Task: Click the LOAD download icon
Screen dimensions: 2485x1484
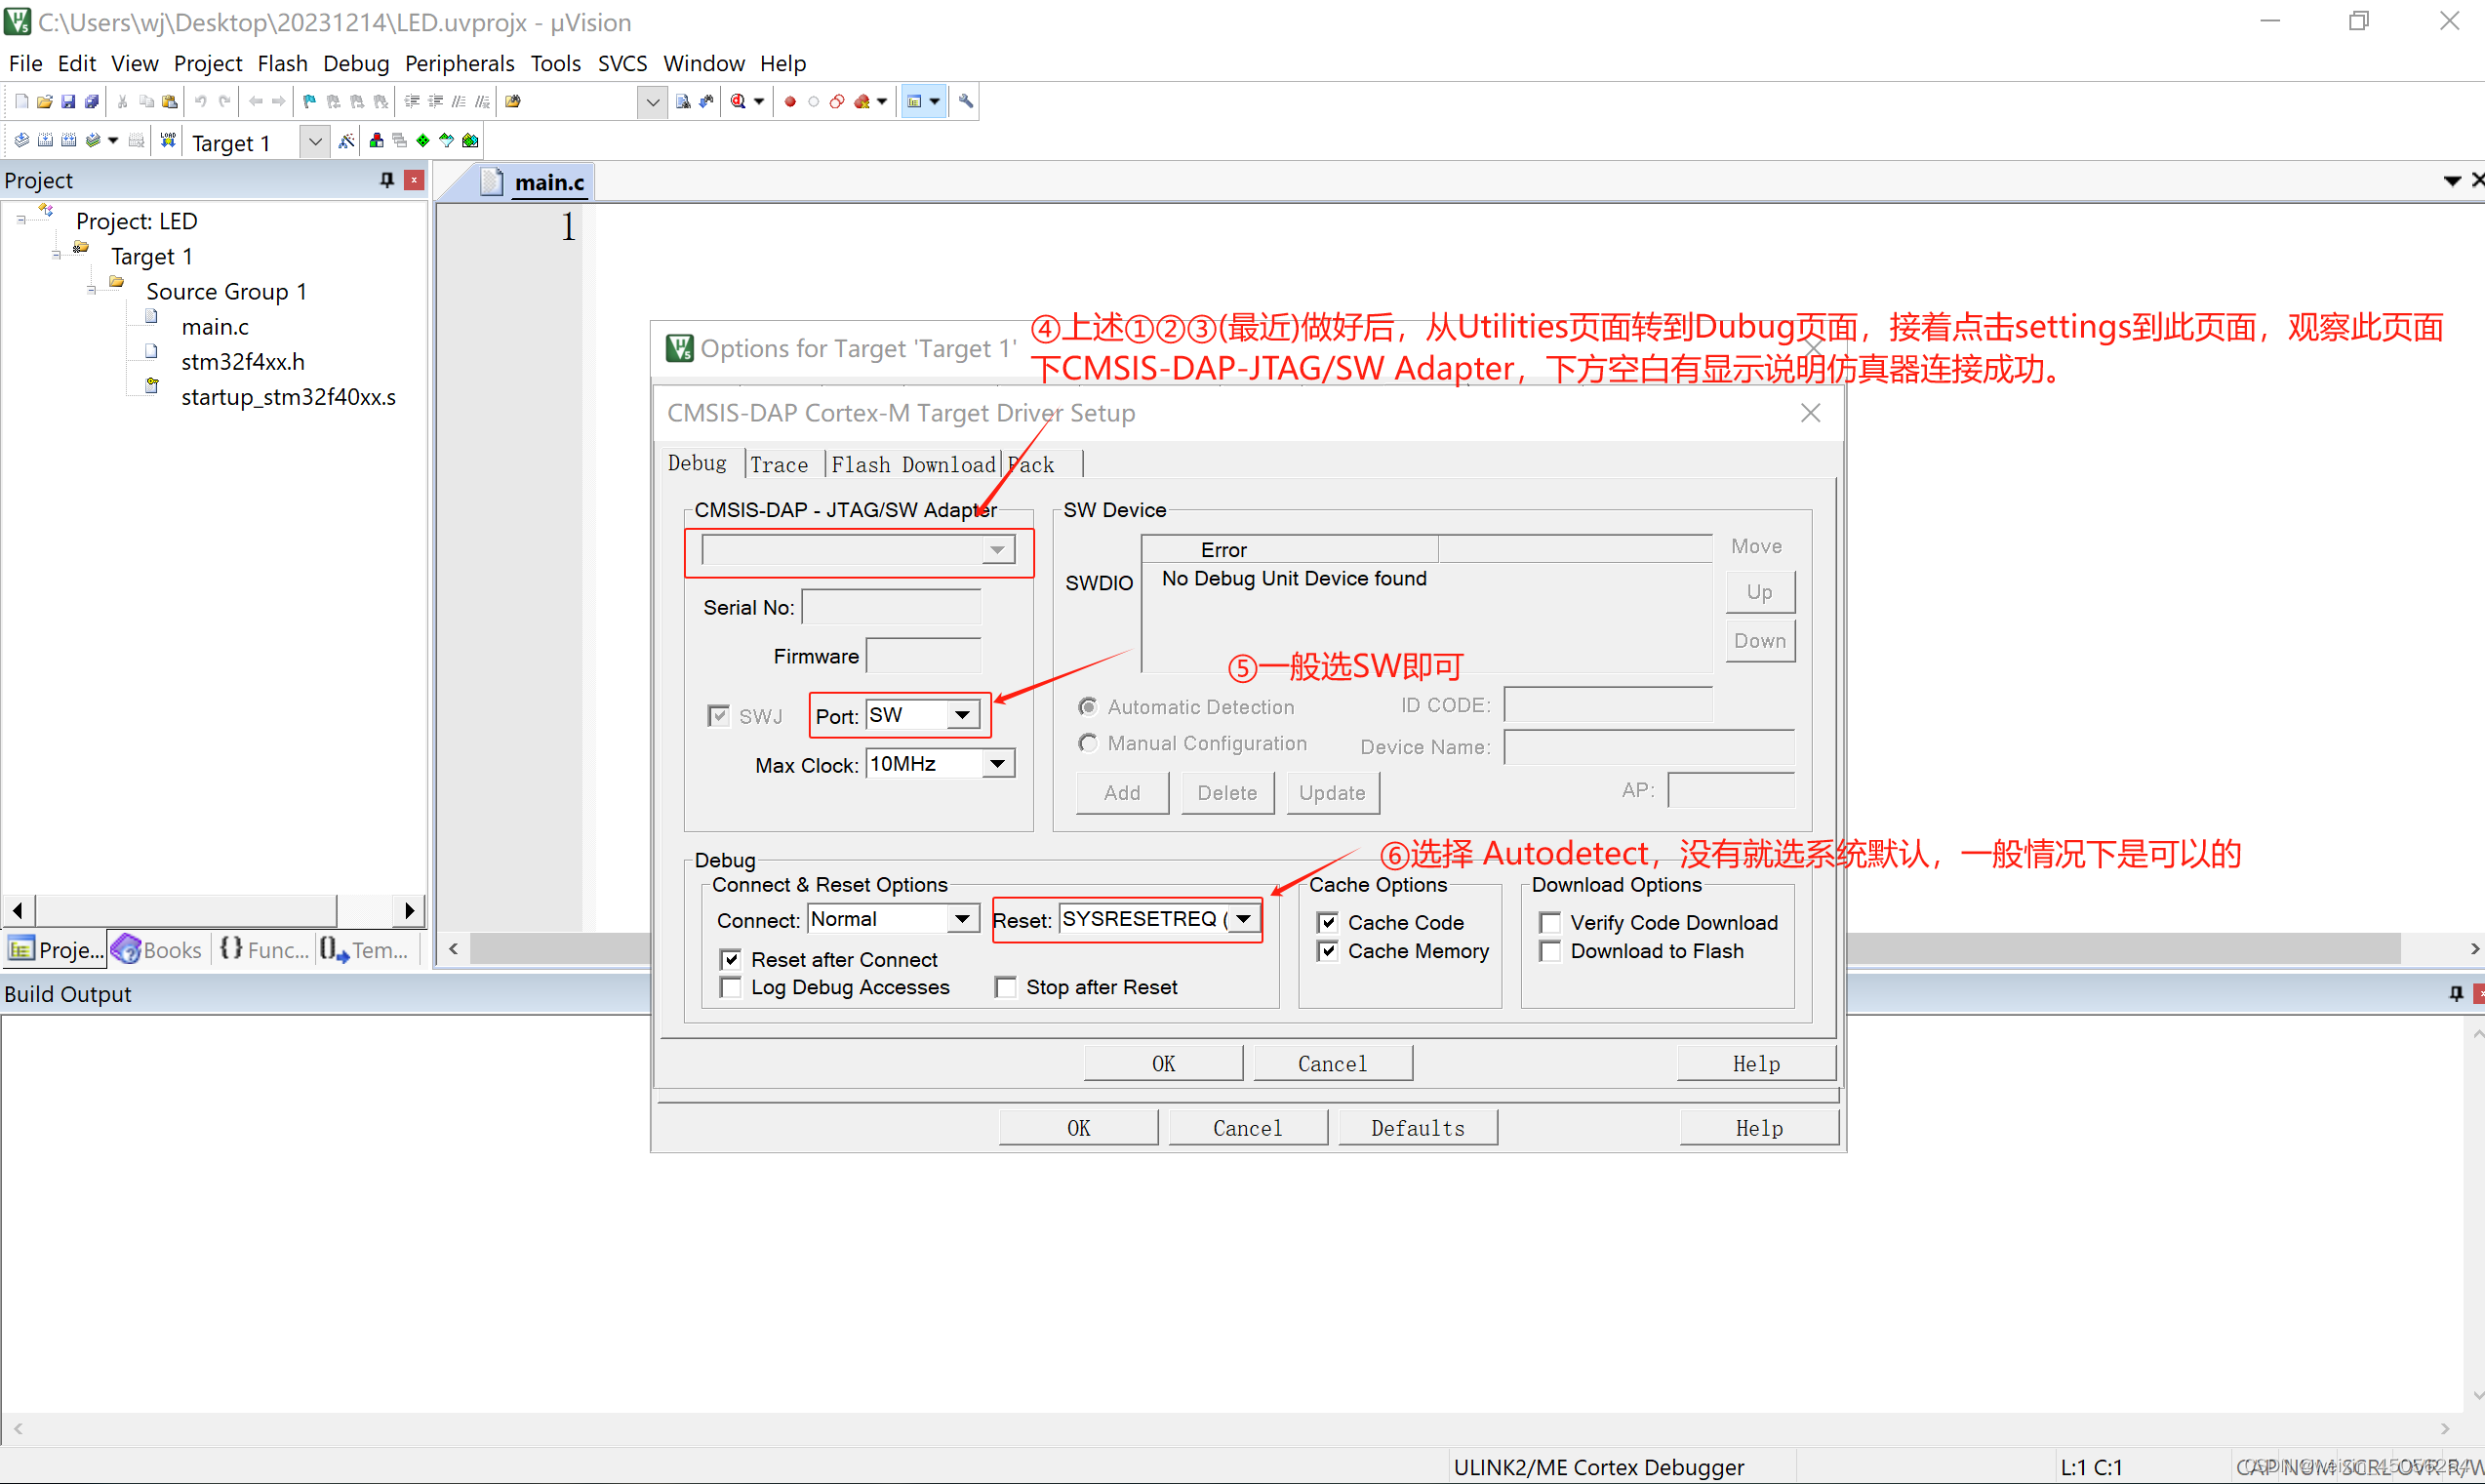Action: tap(168, 141)
